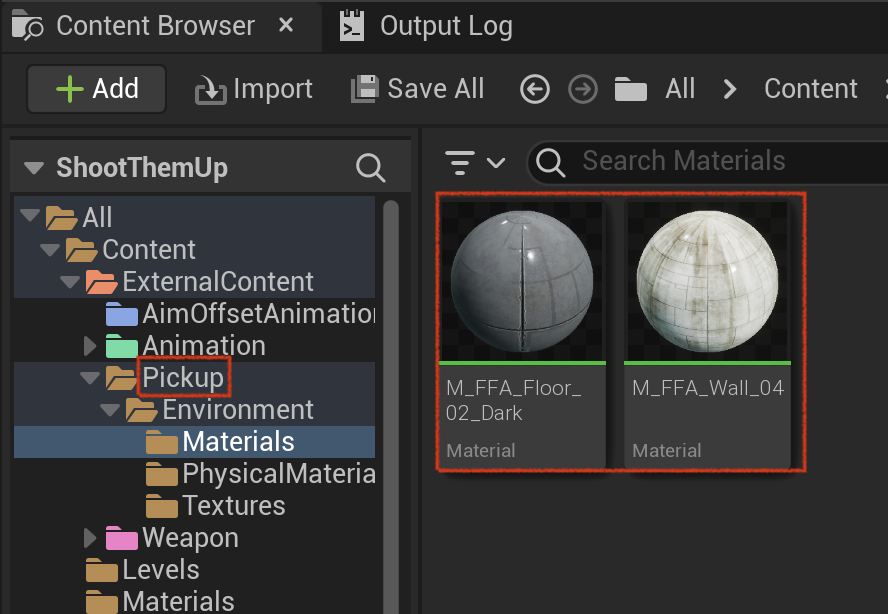Click the Add button

96,89
